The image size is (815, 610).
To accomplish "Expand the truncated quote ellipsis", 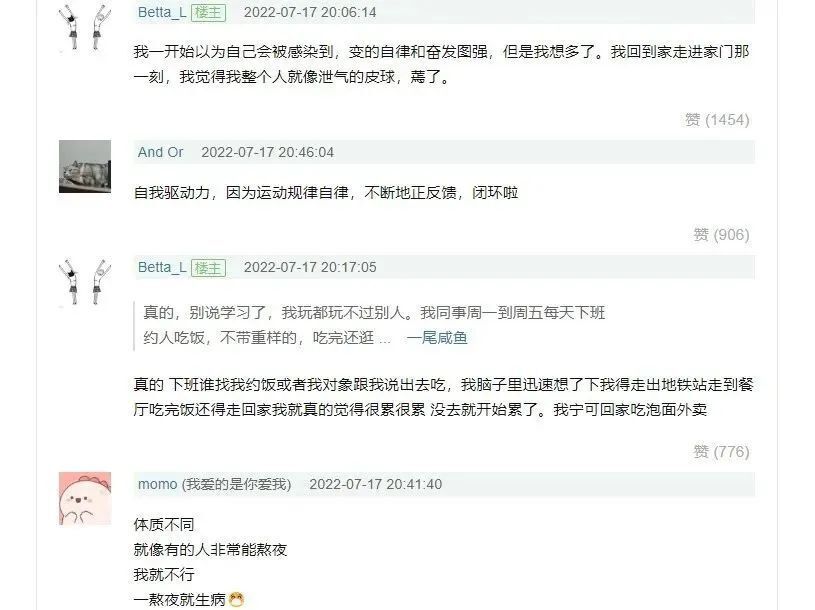I will [385, 339].
